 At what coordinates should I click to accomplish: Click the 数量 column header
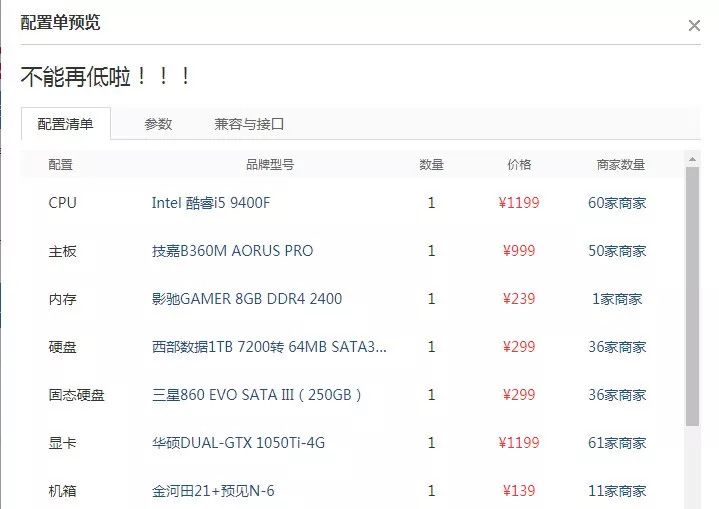click(431, 165)
